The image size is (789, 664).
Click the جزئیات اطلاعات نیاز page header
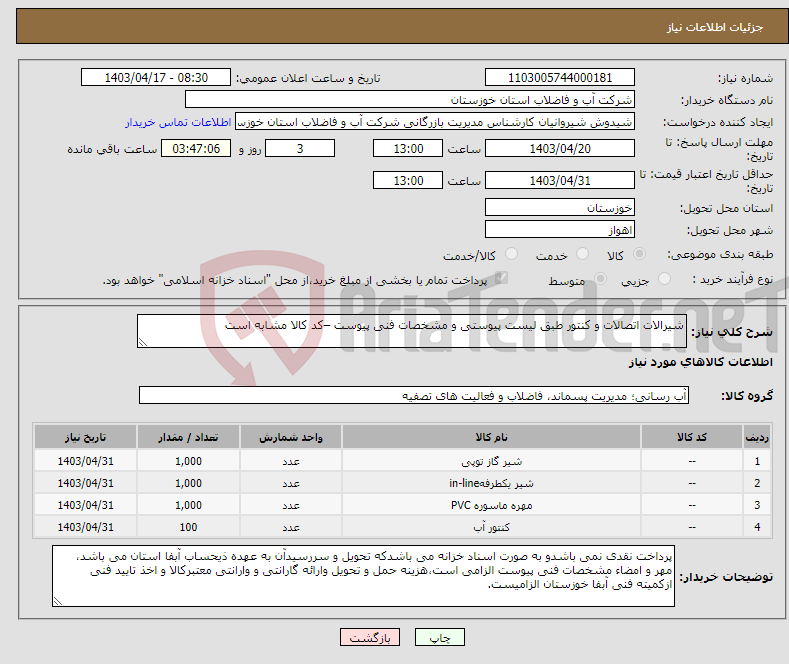click(715, 27)
